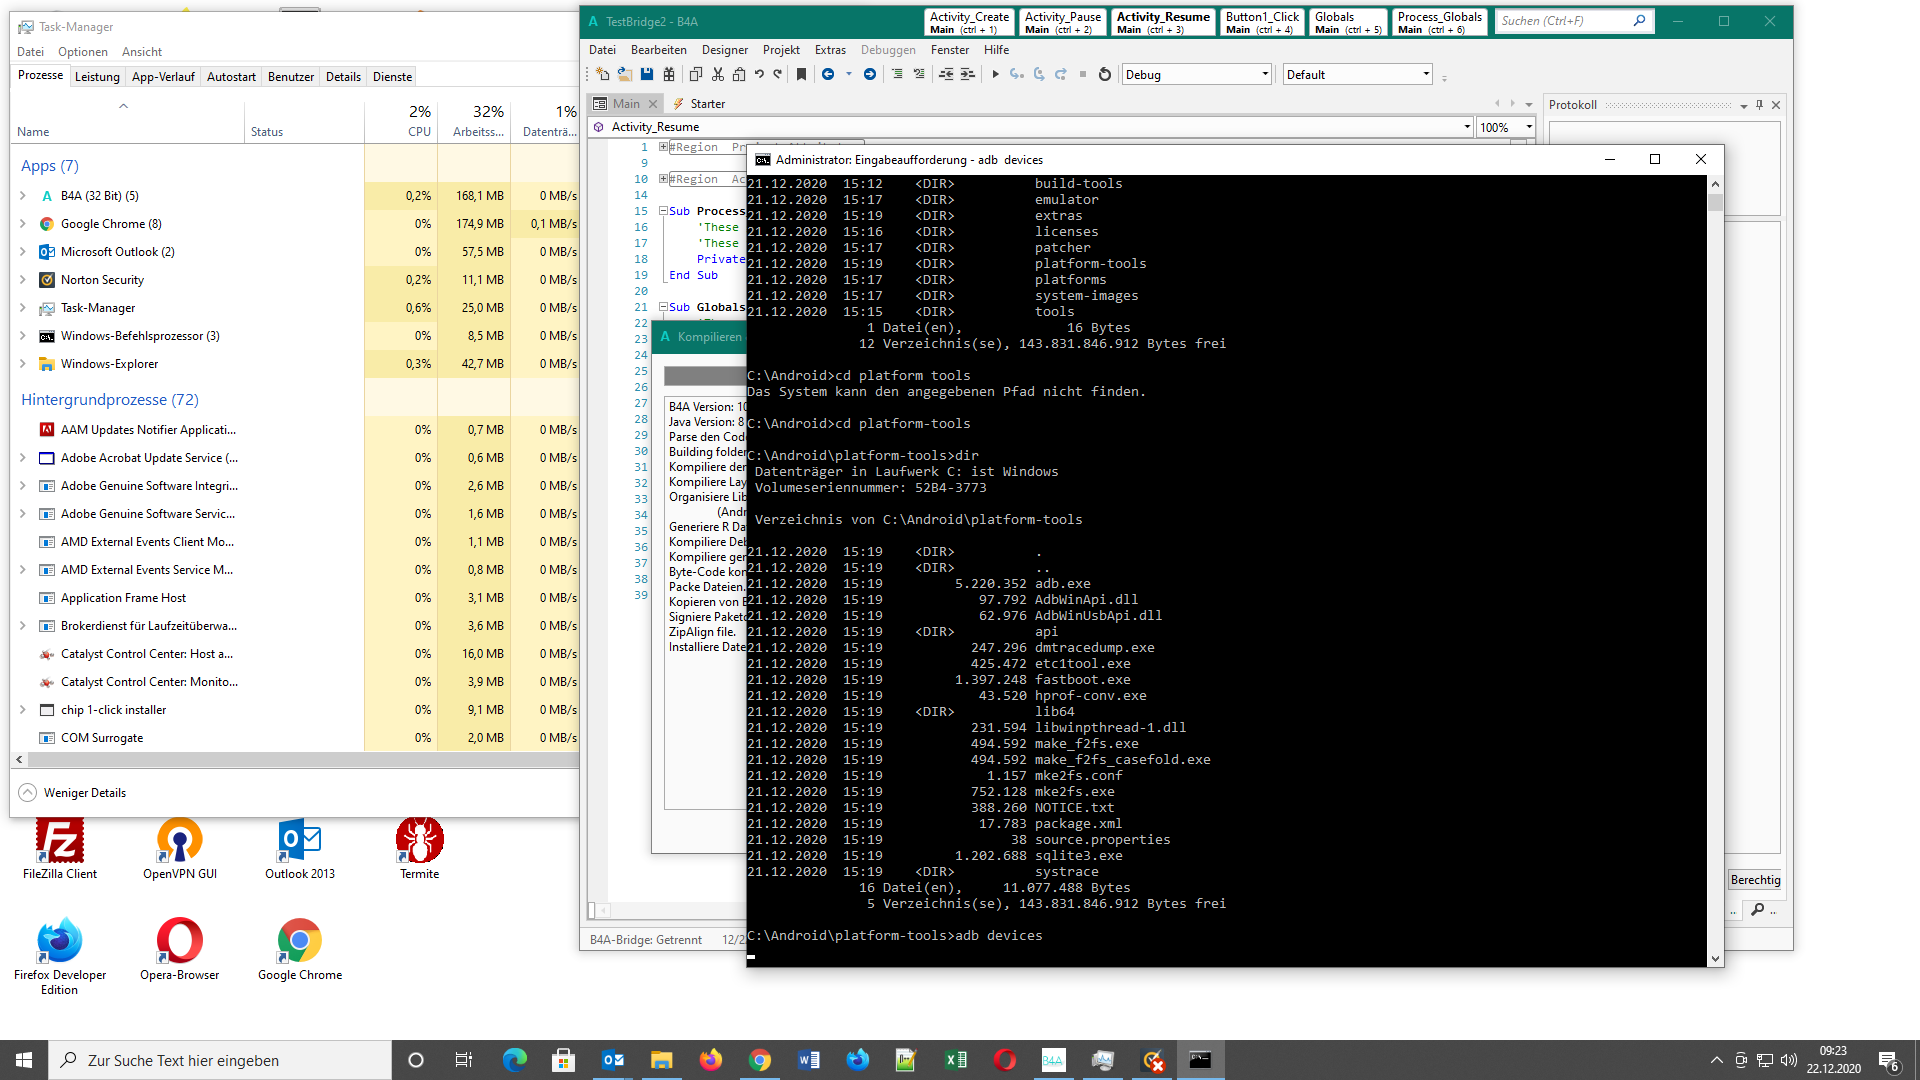Image resolution: width=1920 pixels, height=1080 pixels.
Task: Click the Button1_Click sub shortcut button
Action: pos(1262,22)
